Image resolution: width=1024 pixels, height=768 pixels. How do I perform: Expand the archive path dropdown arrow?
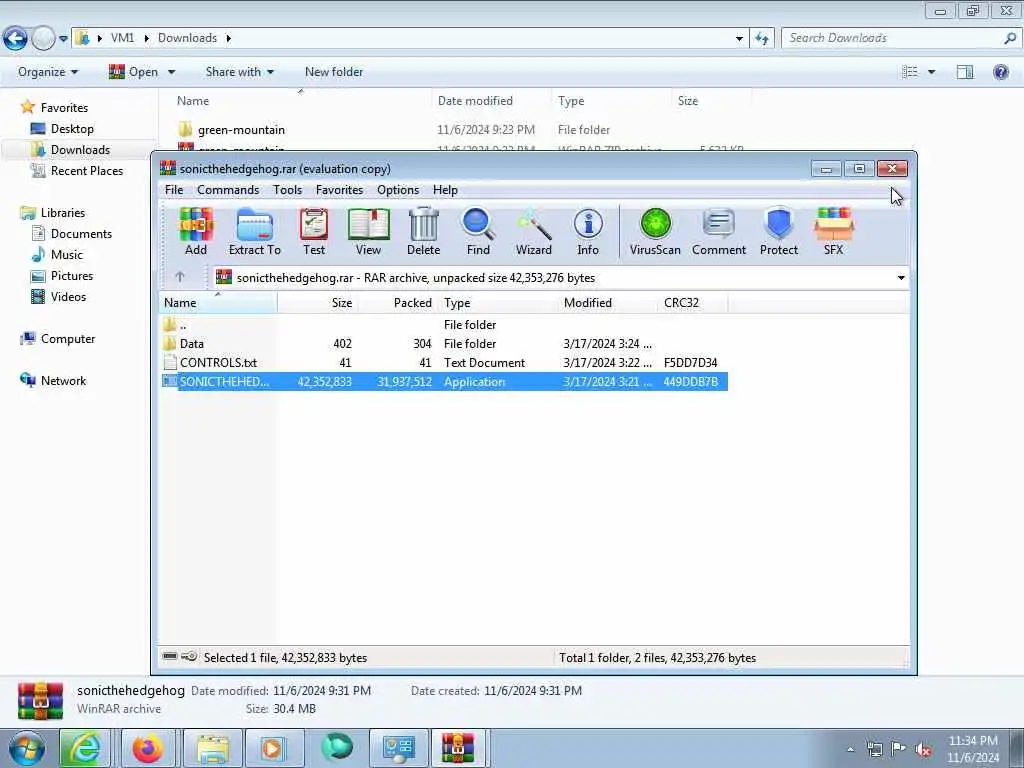click(x=901, y=278)
